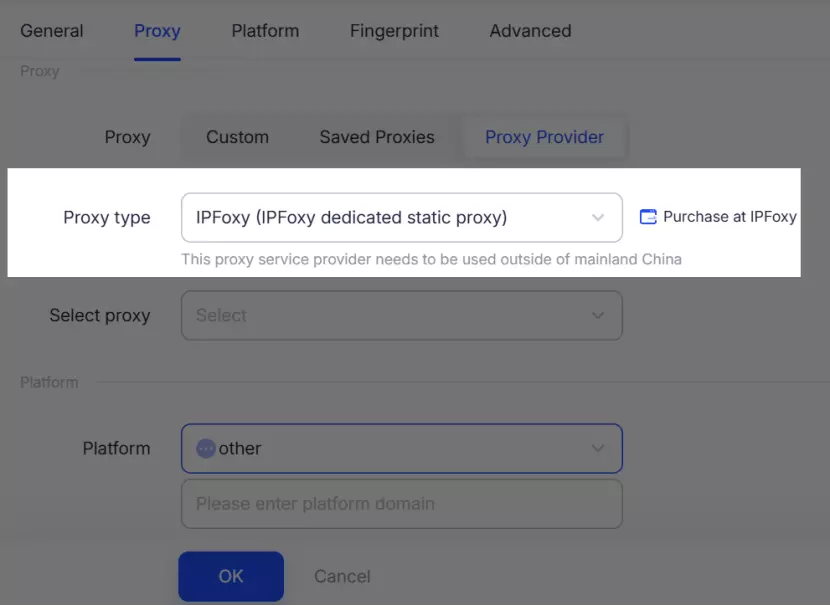Open the Advanced tab
830x606 pixels.
(x=530, y=31)
